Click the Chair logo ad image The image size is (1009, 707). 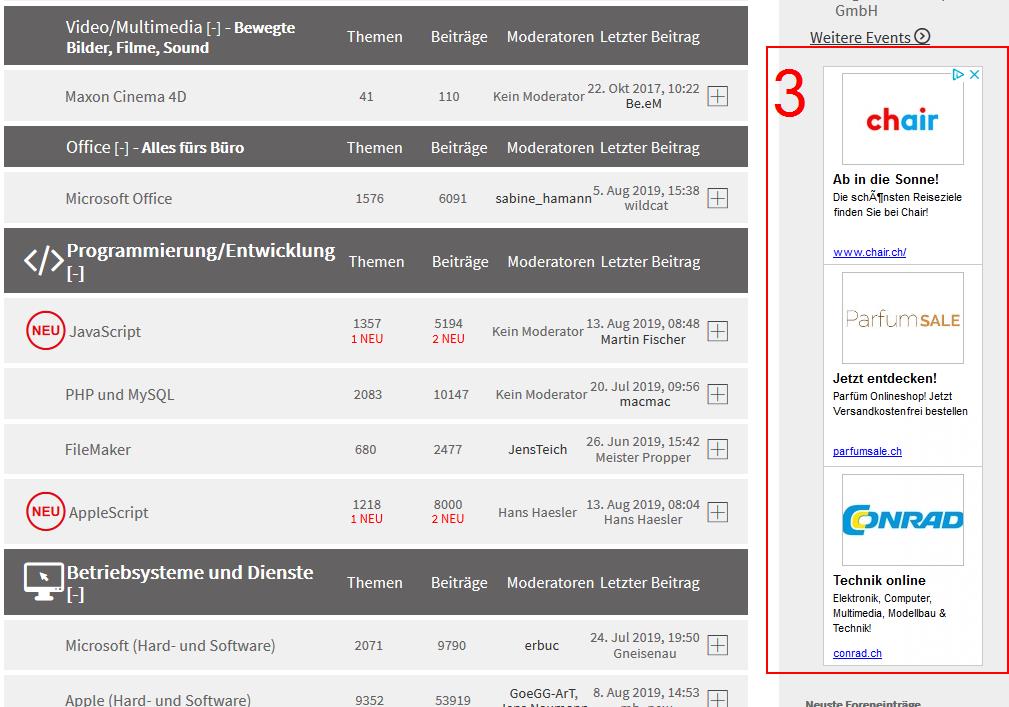[x=903, y=119]
